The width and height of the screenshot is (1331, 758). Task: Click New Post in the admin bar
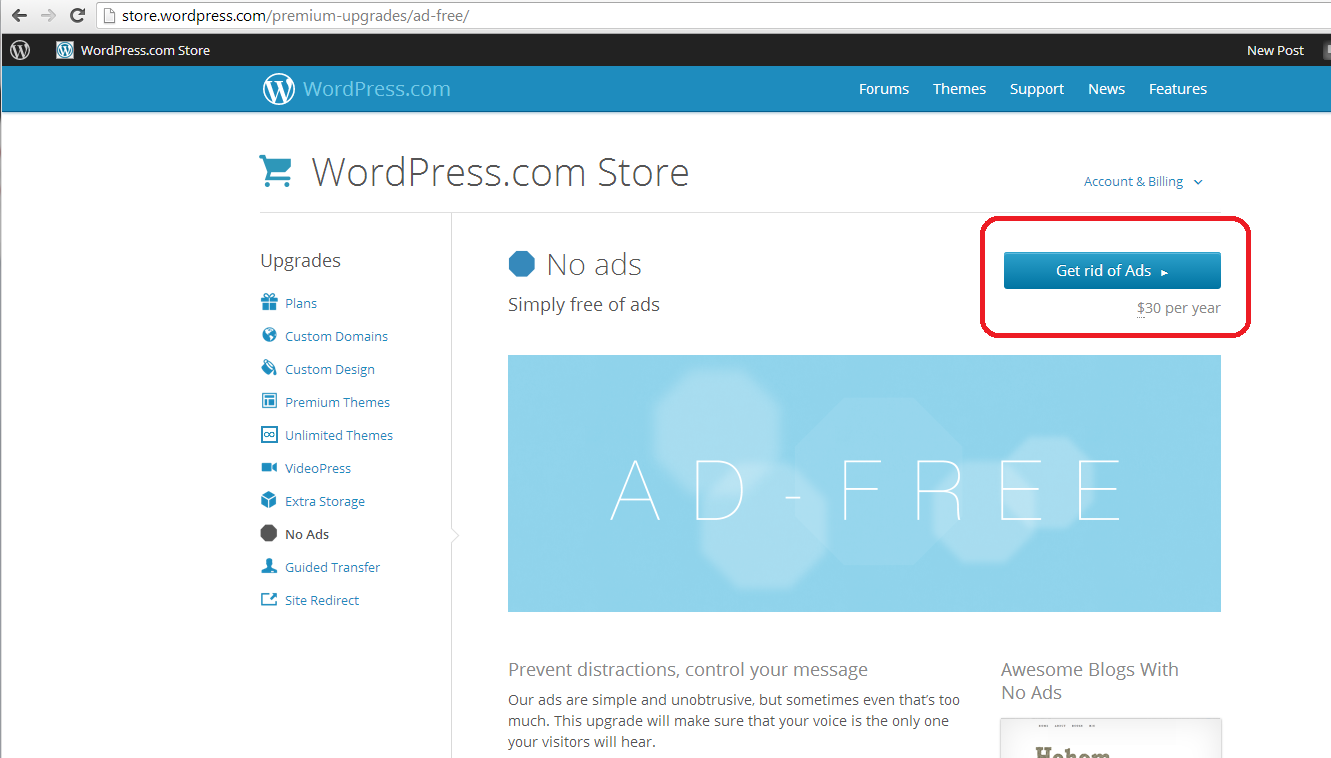coord(1275,50)
